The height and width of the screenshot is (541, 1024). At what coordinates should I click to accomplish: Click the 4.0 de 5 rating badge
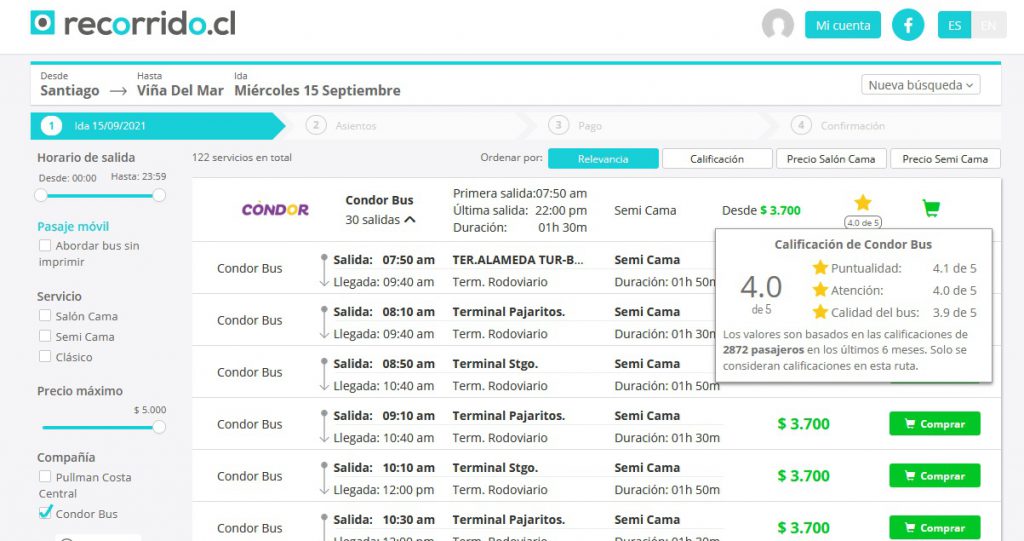863,222
